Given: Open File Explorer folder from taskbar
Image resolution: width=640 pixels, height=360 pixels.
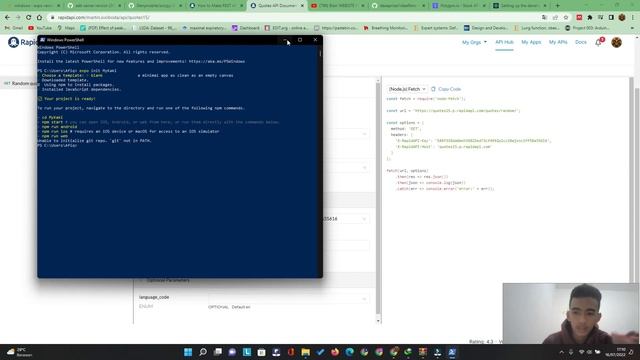Looking at the screenshot, I should (305, 352).
